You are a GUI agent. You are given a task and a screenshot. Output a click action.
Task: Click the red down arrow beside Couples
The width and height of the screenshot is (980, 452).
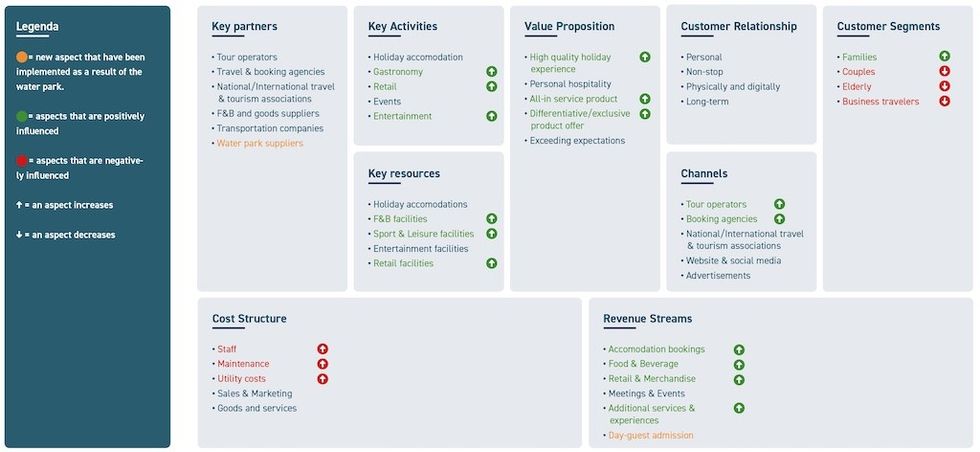coord(945,72)
